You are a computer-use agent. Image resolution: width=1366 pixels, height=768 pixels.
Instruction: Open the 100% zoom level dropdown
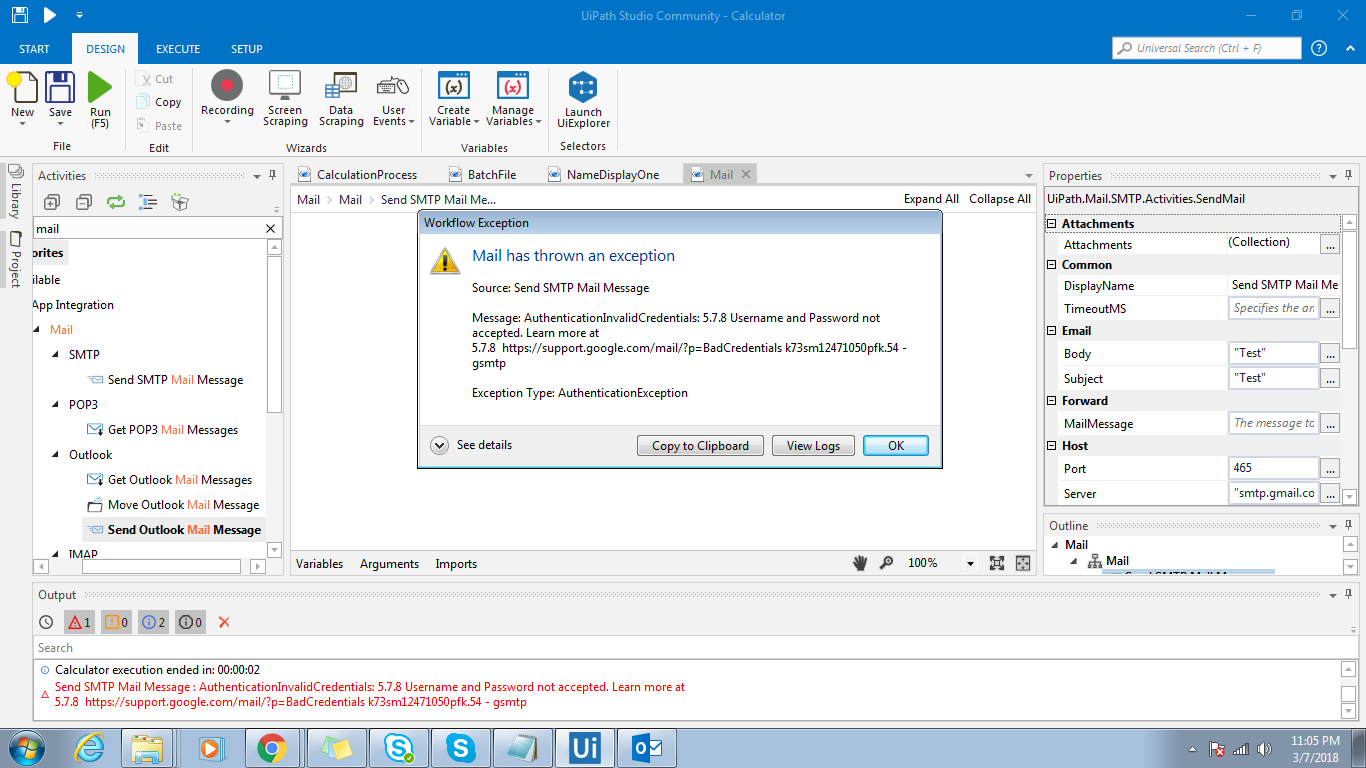coord(970,564)
